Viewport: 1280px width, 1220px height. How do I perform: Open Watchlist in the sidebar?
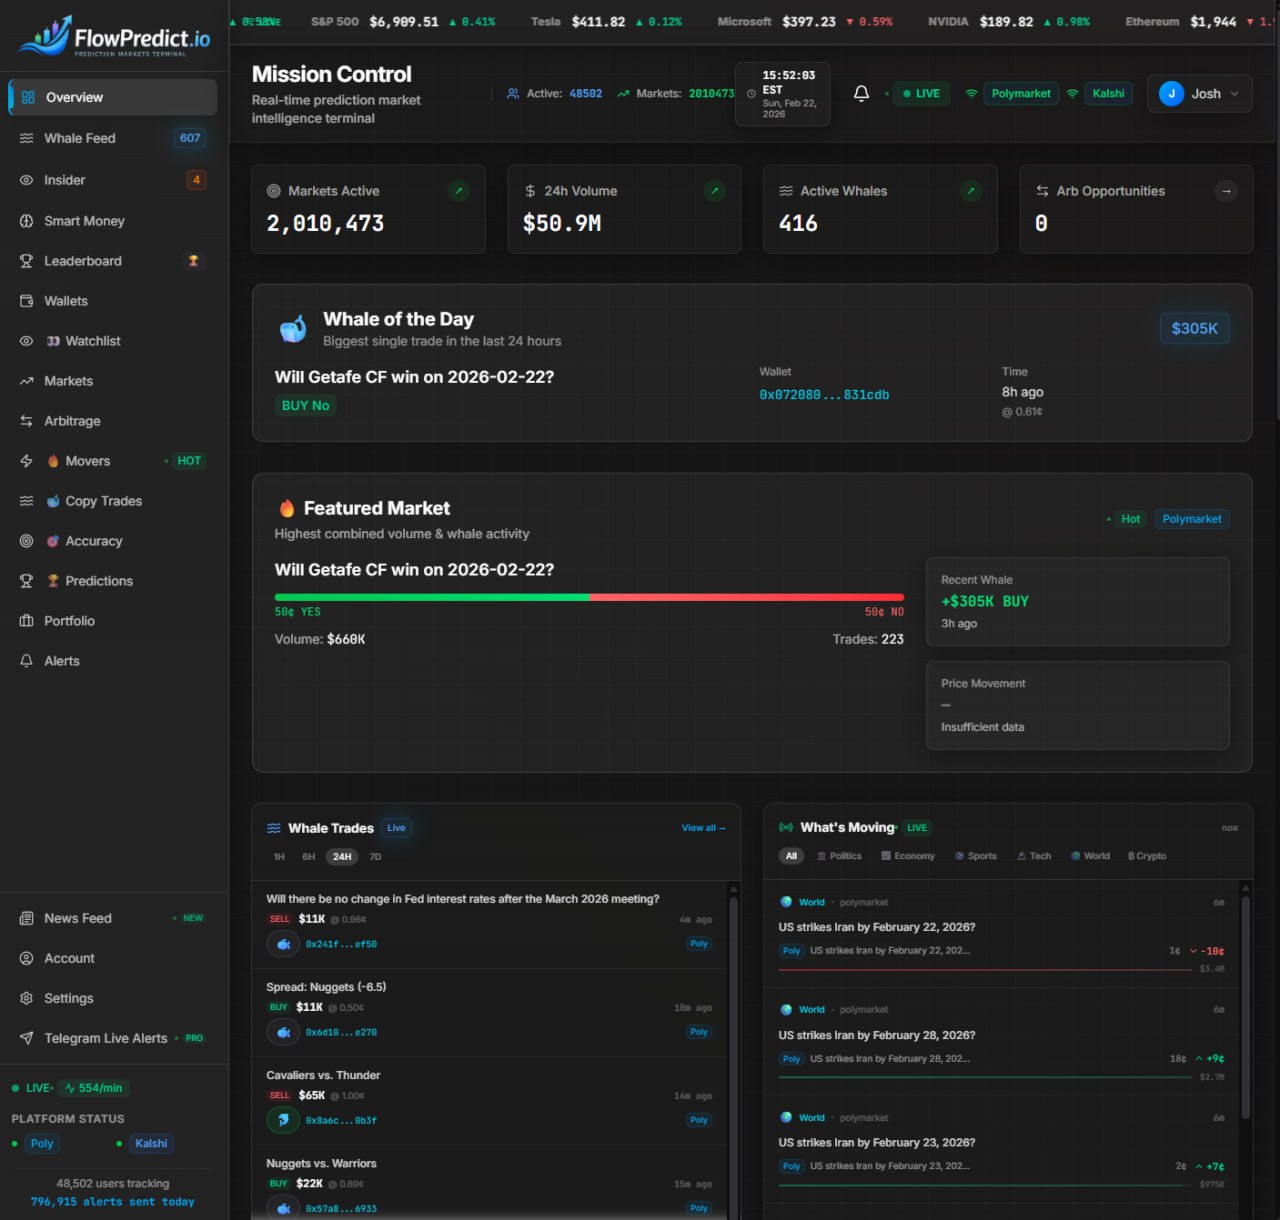pos(113,341)
